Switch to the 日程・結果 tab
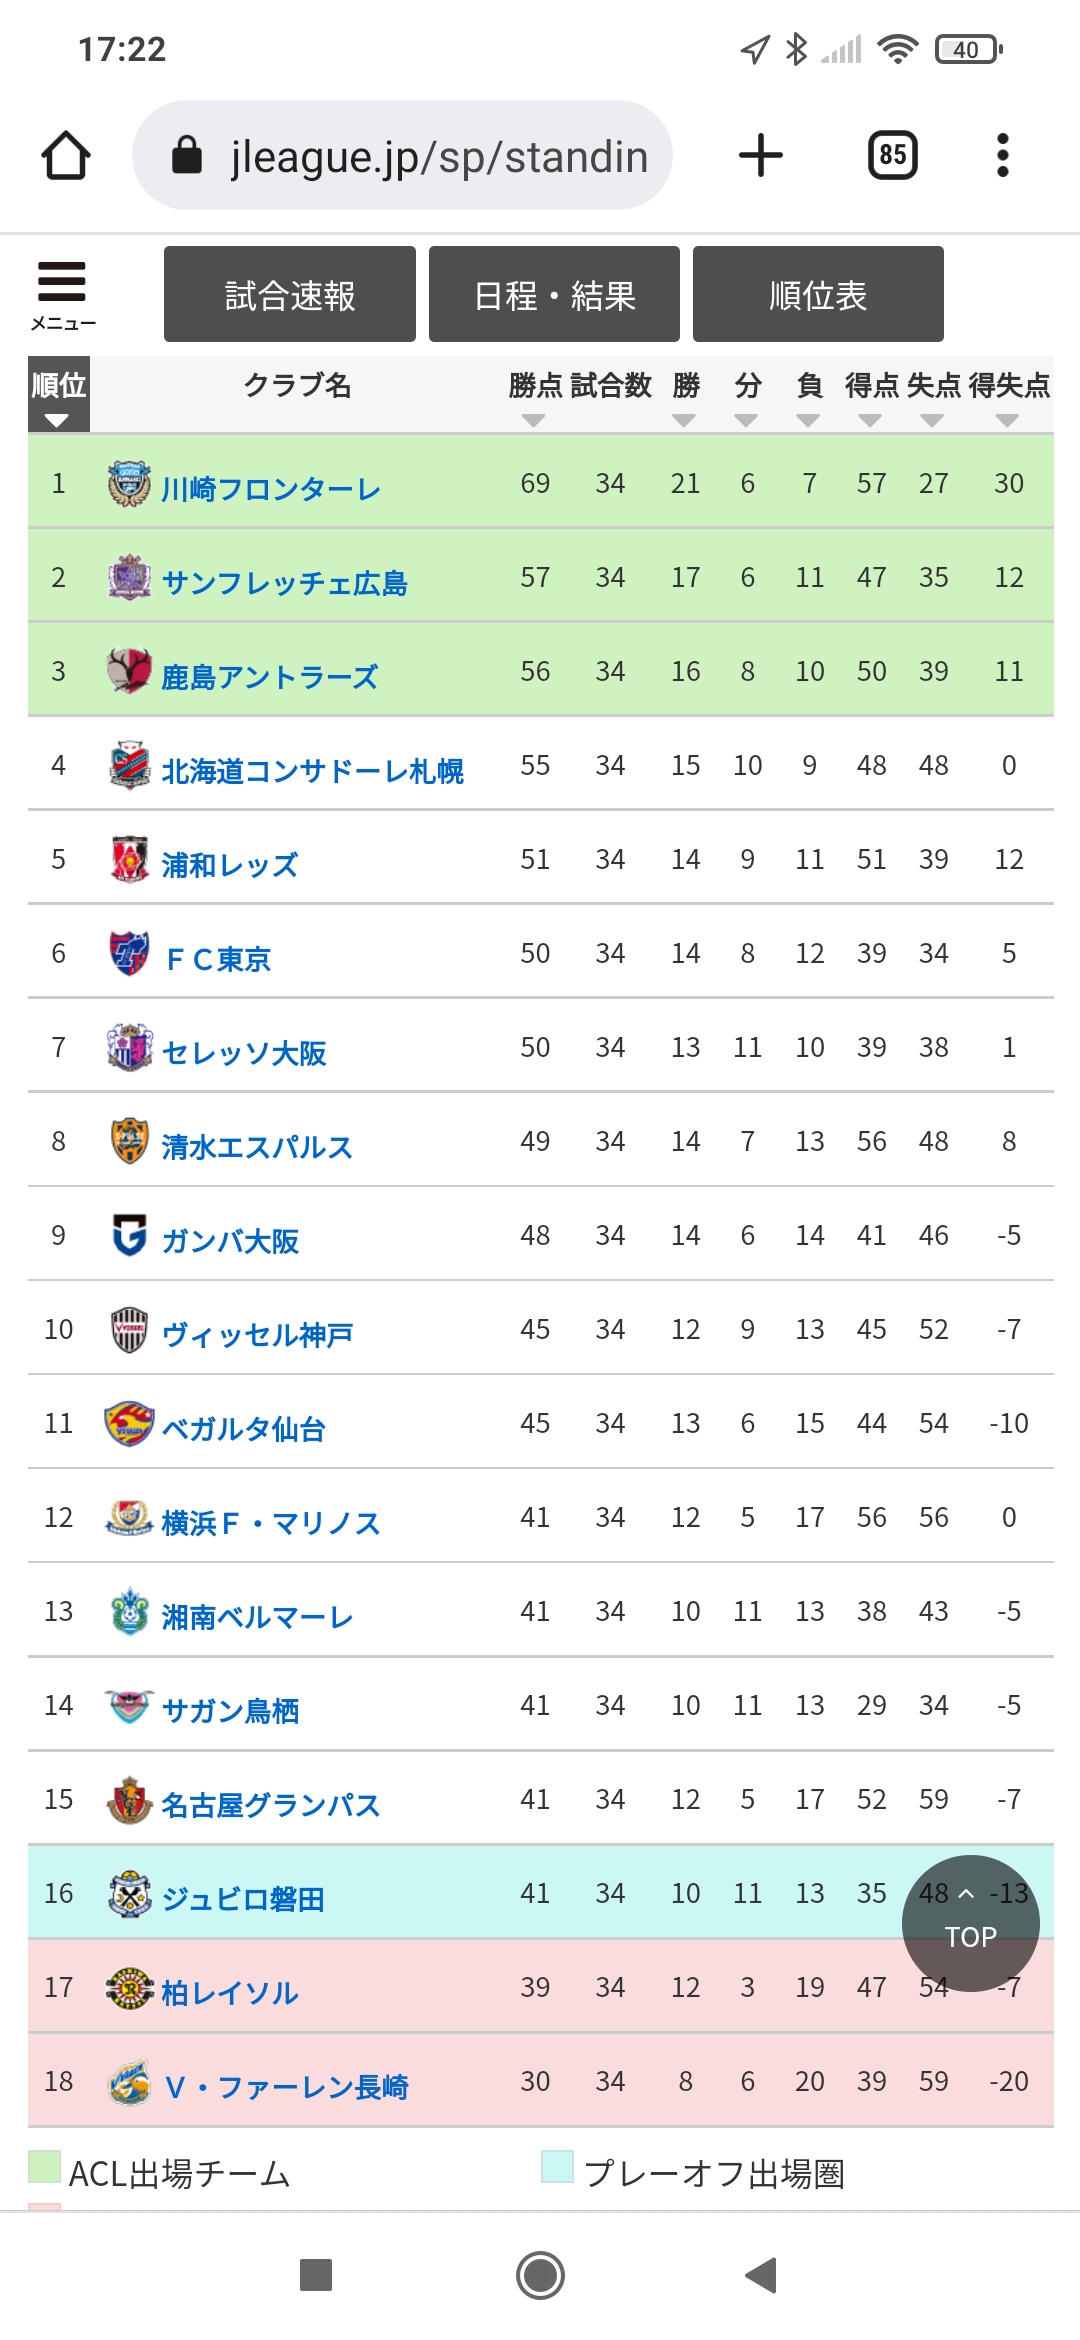The width and height of the screenshot is (1080, 2340). click(554, 294)
